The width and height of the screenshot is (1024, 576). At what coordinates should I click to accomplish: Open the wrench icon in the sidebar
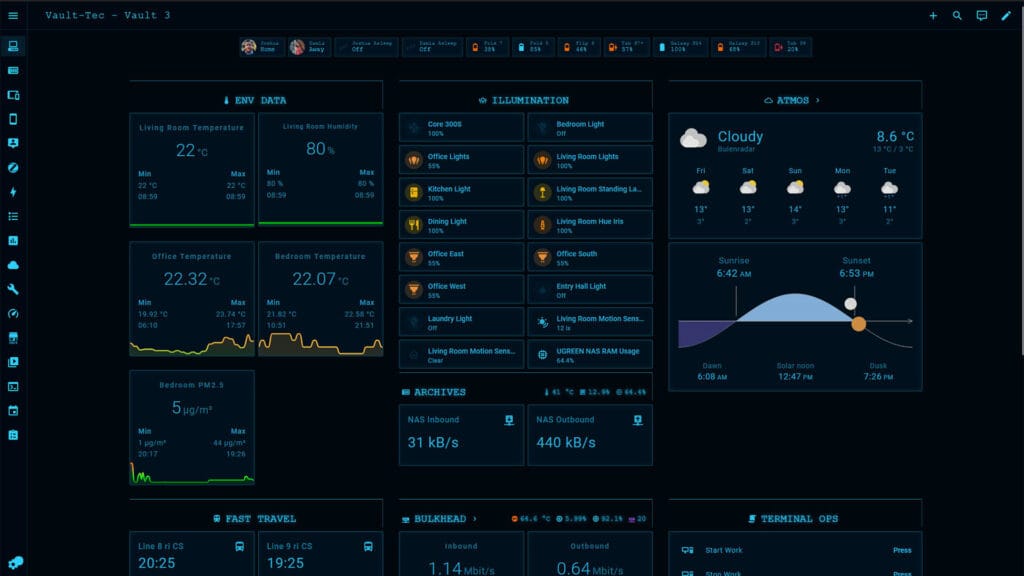click(x=13, y=289)
